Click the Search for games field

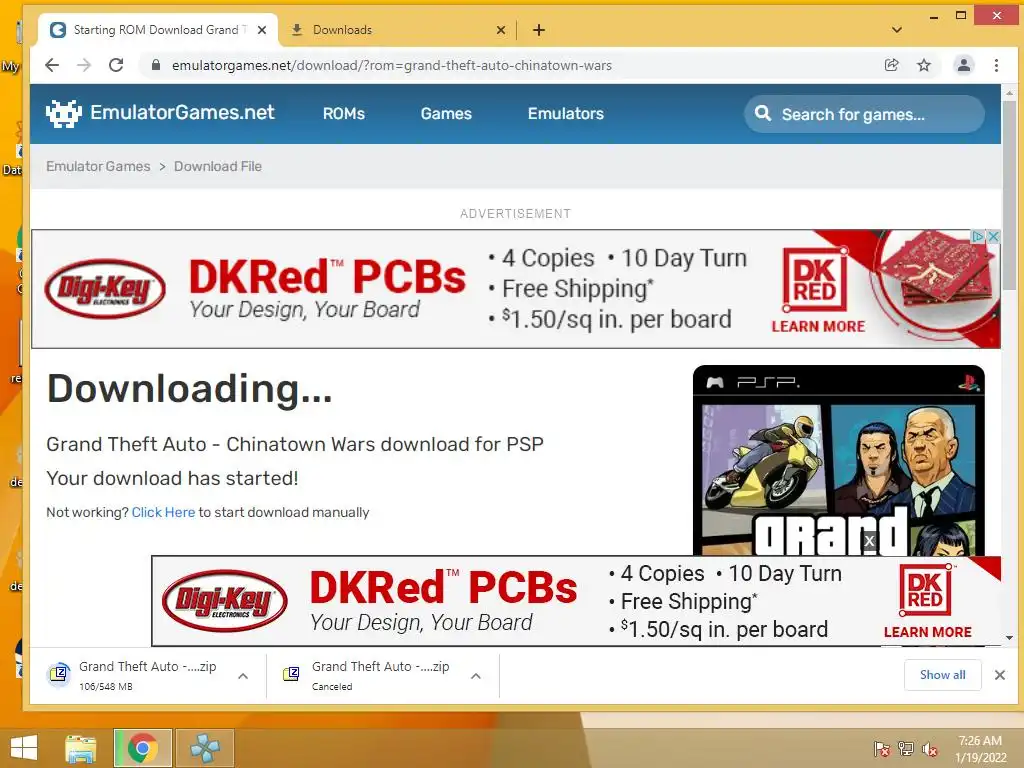(x=864, y=114)
